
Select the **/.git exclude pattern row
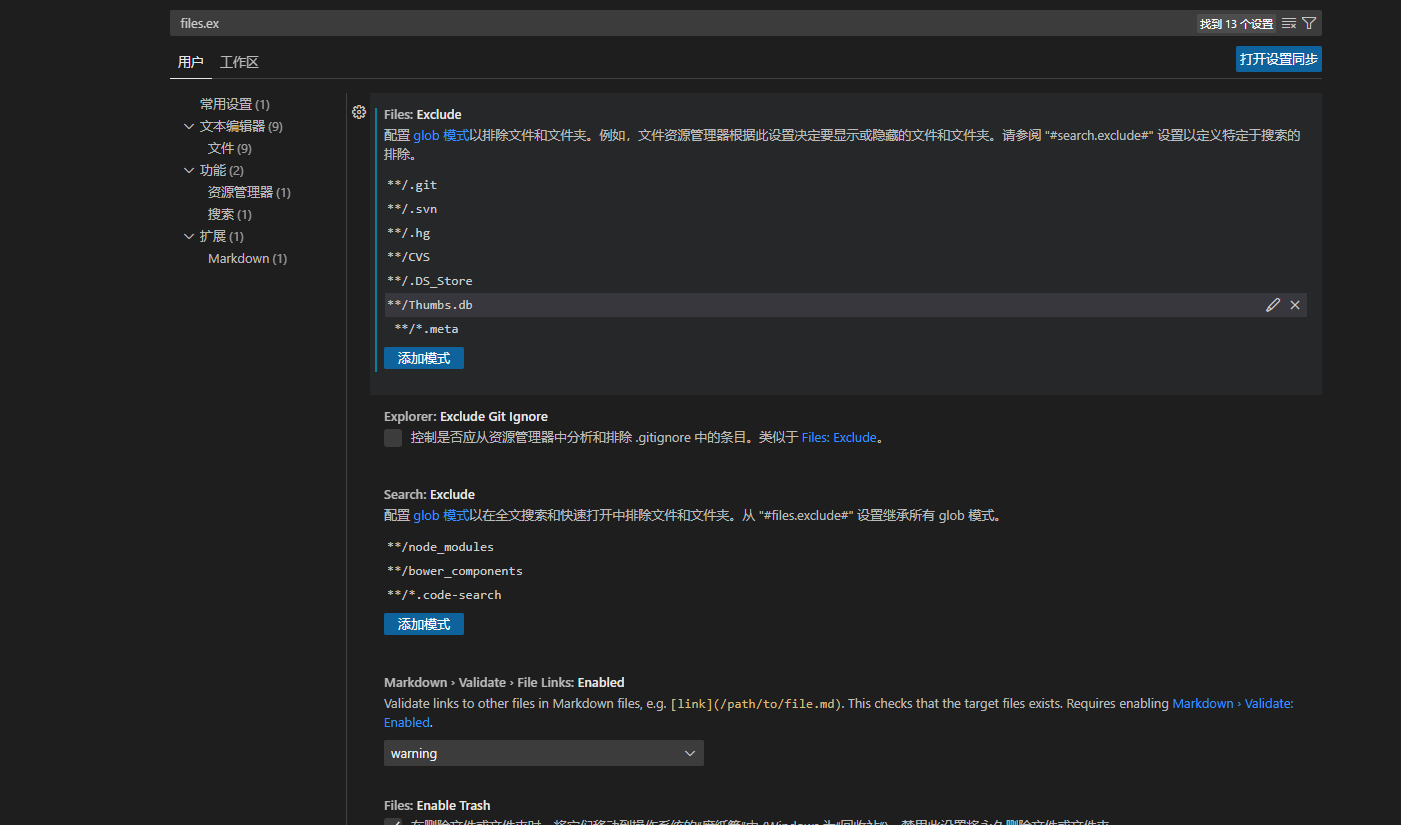point(845,185)
